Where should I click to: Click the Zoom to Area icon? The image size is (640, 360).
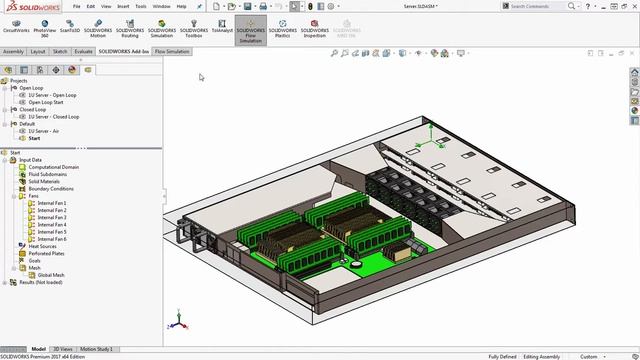click(345, 53)
